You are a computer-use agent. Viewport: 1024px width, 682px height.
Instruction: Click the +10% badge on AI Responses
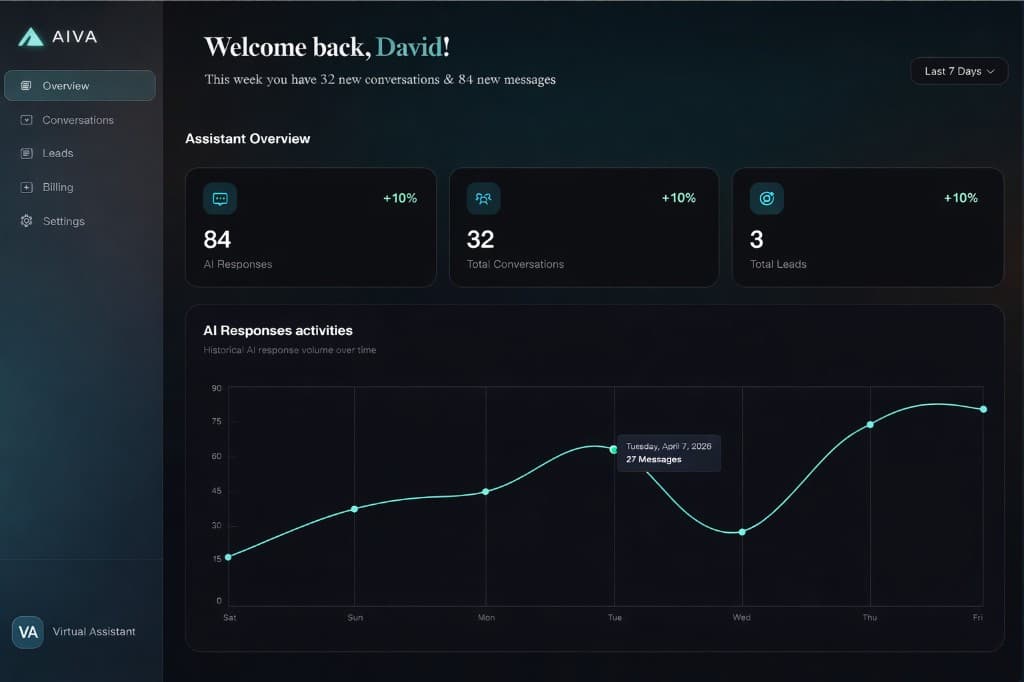point(400,198)
